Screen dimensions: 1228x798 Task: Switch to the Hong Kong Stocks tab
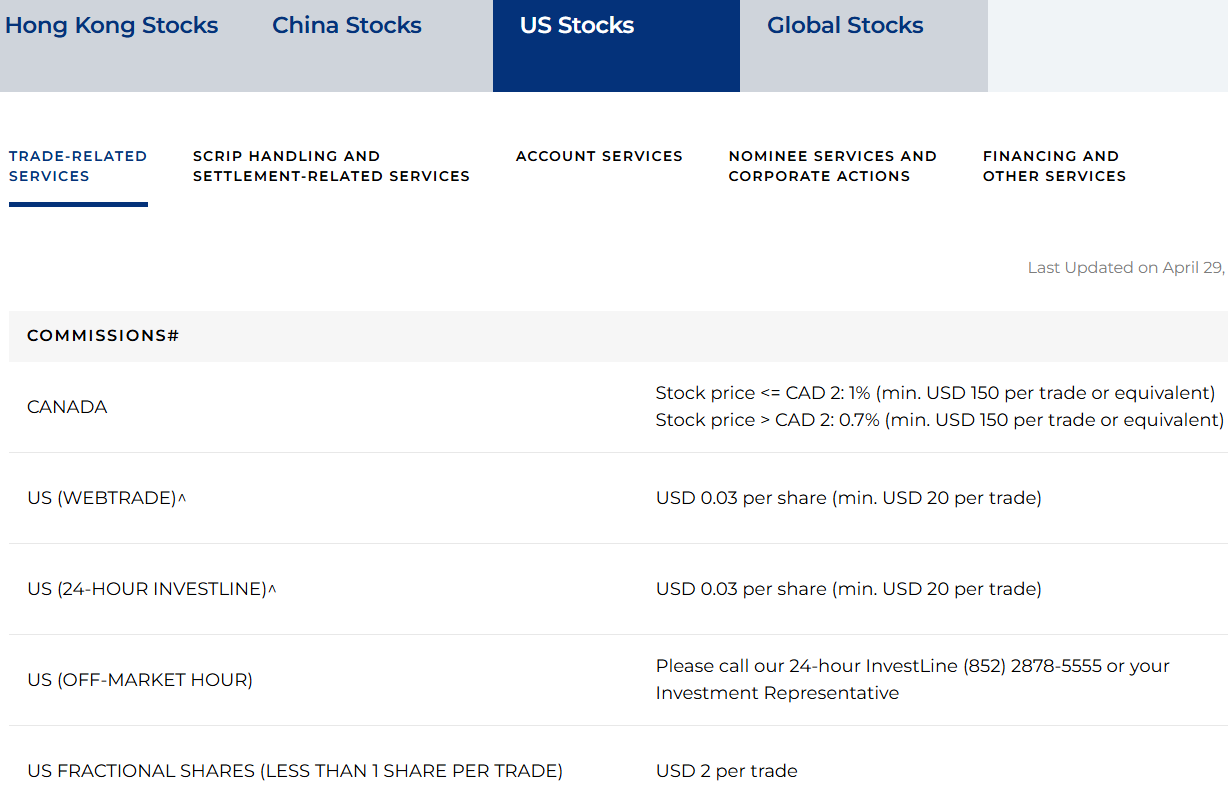(x=111, y=26)
